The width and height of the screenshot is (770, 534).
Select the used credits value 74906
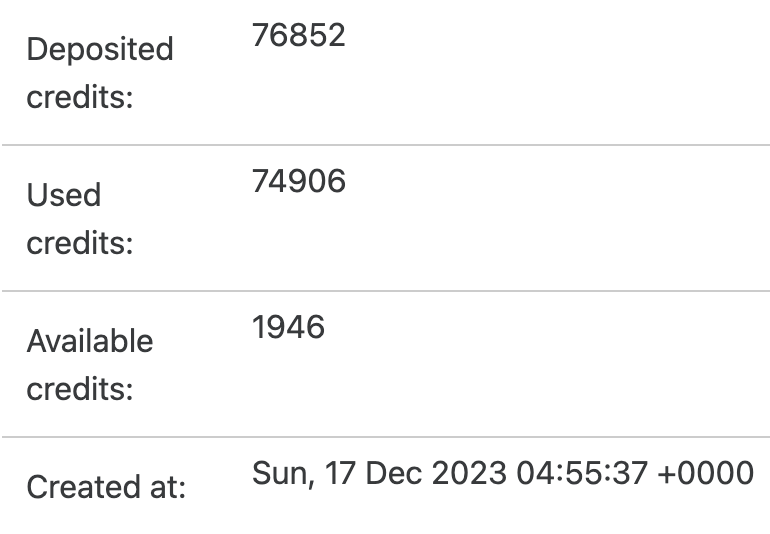299,181
